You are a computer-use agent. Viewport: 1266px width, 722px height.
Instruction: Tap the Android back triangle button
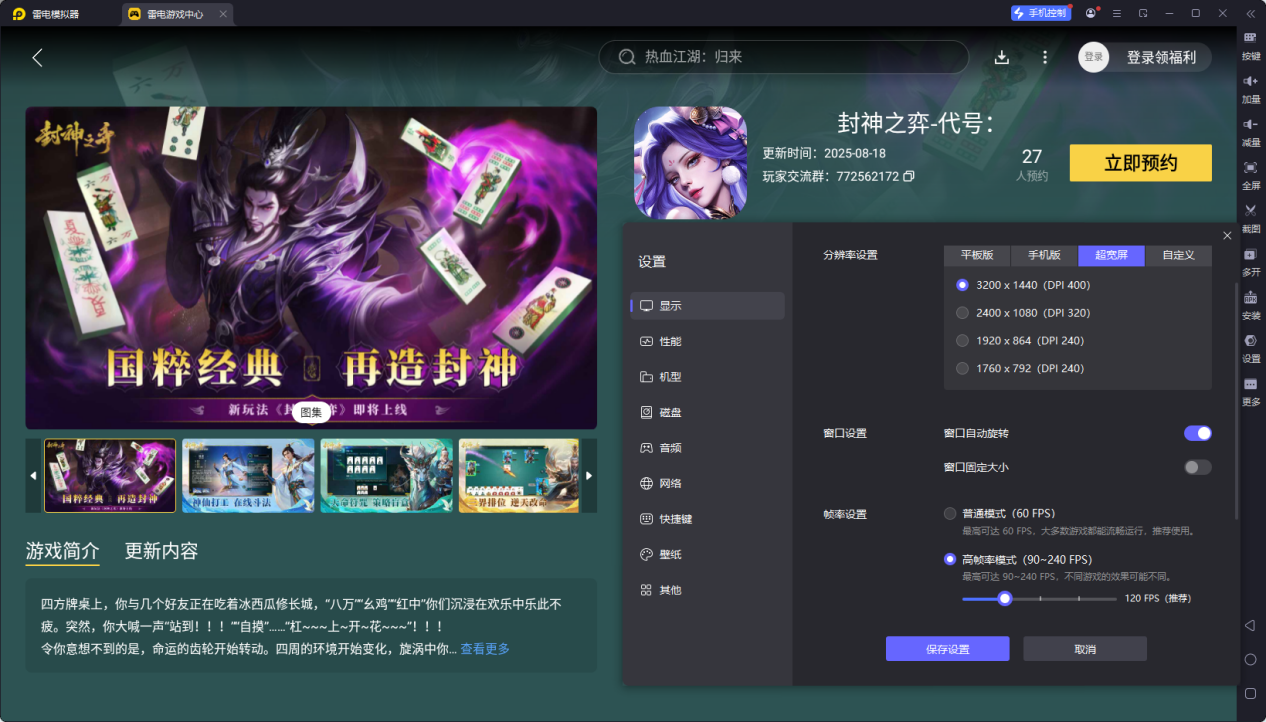tap(1250, 625)
